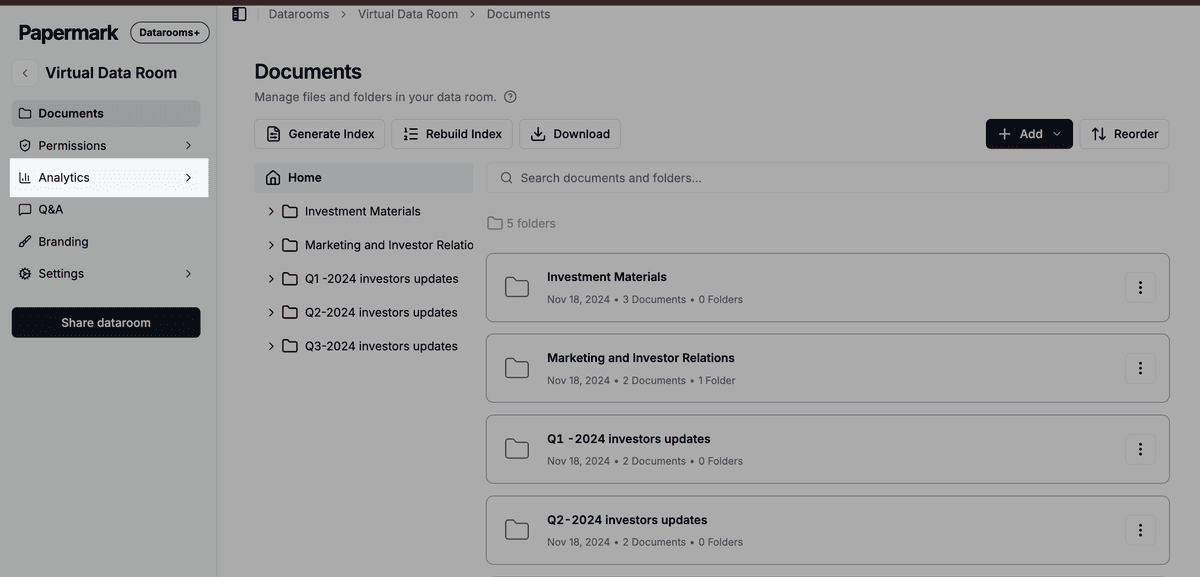
Task: Click the Papermark logo
Action: (x=69, y=33)
